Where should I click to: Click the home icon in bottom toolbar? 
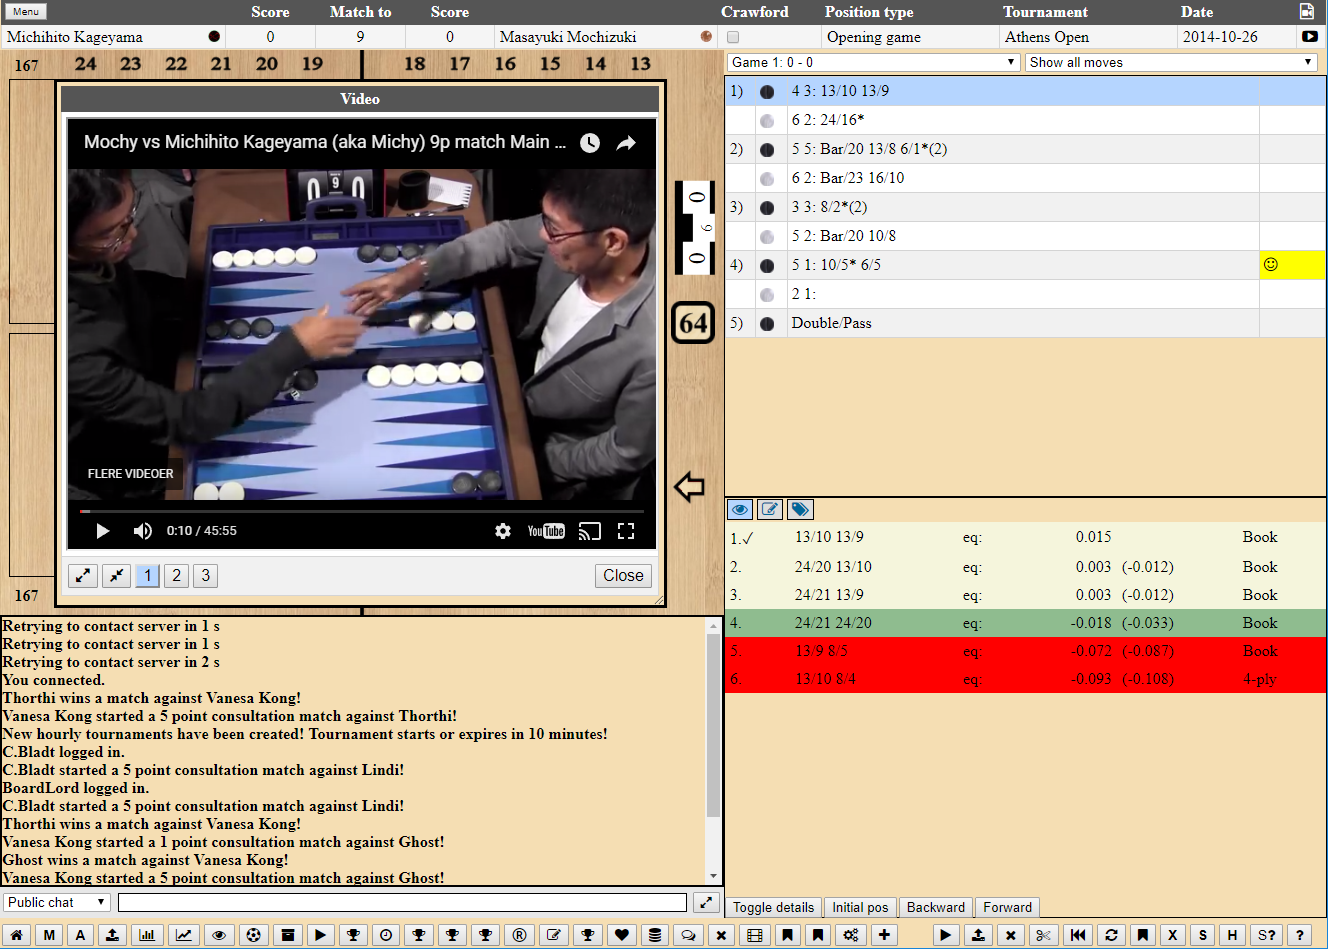click(x=17, y=935)
